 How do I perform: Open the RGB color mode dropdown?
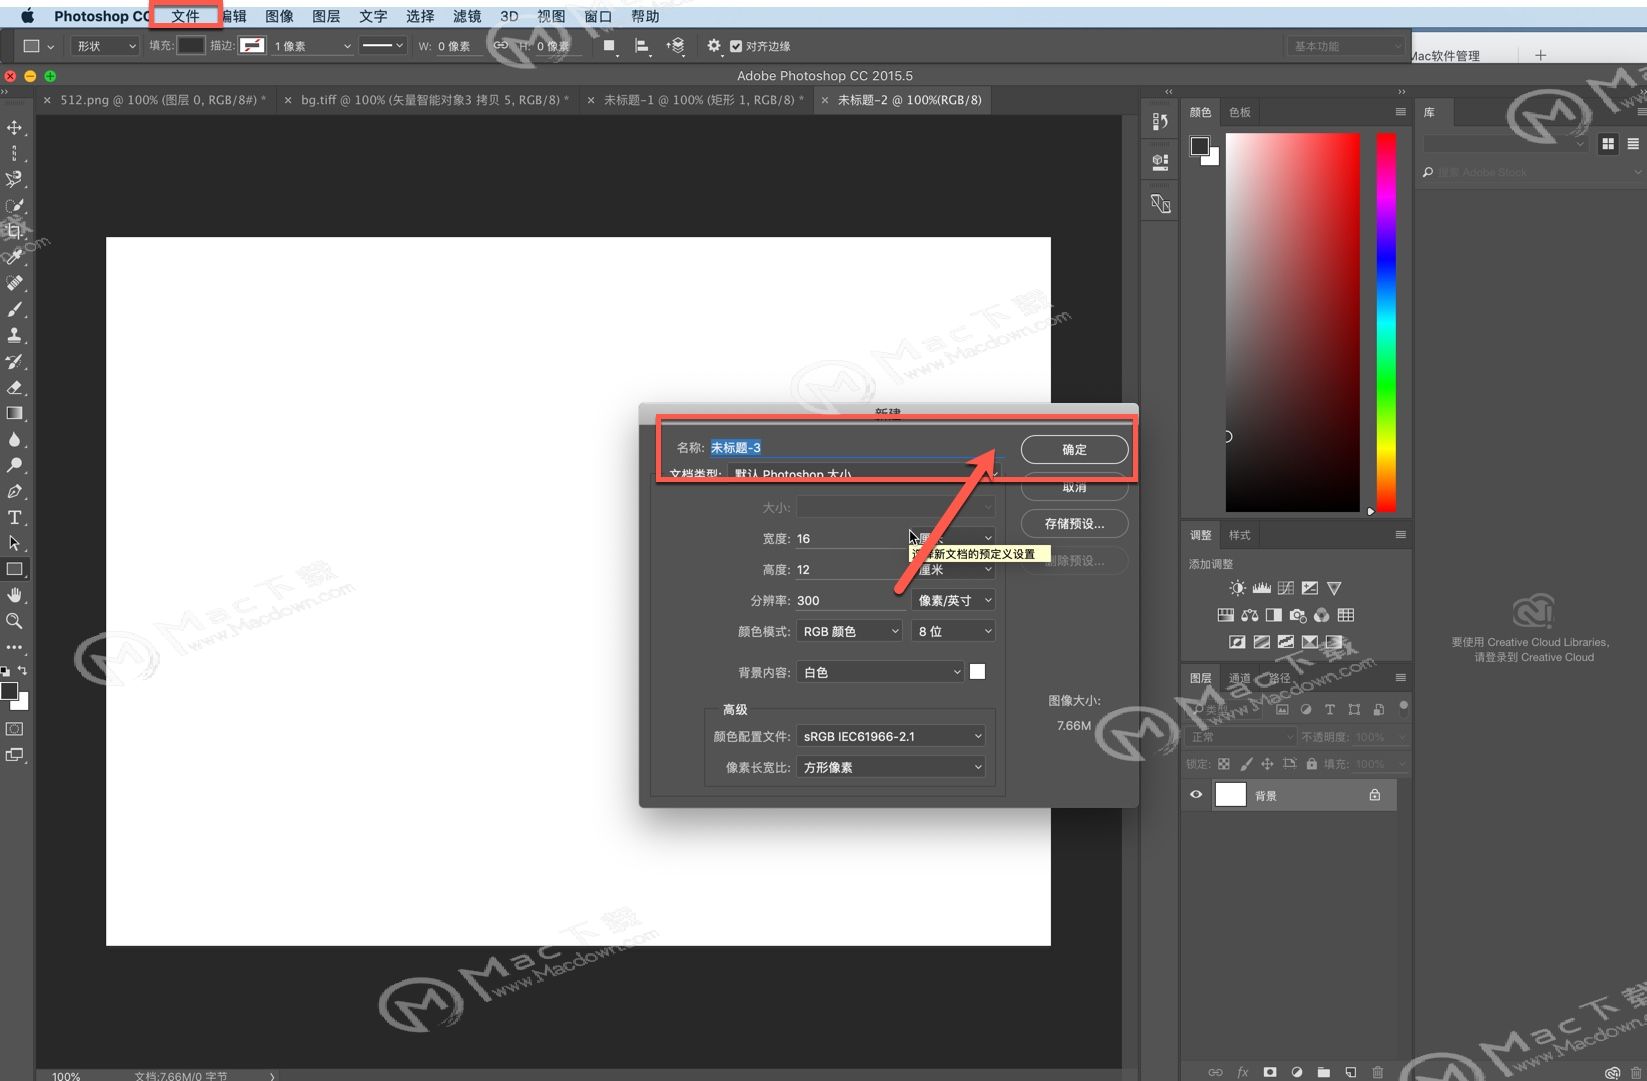click(x=849, y=631)
